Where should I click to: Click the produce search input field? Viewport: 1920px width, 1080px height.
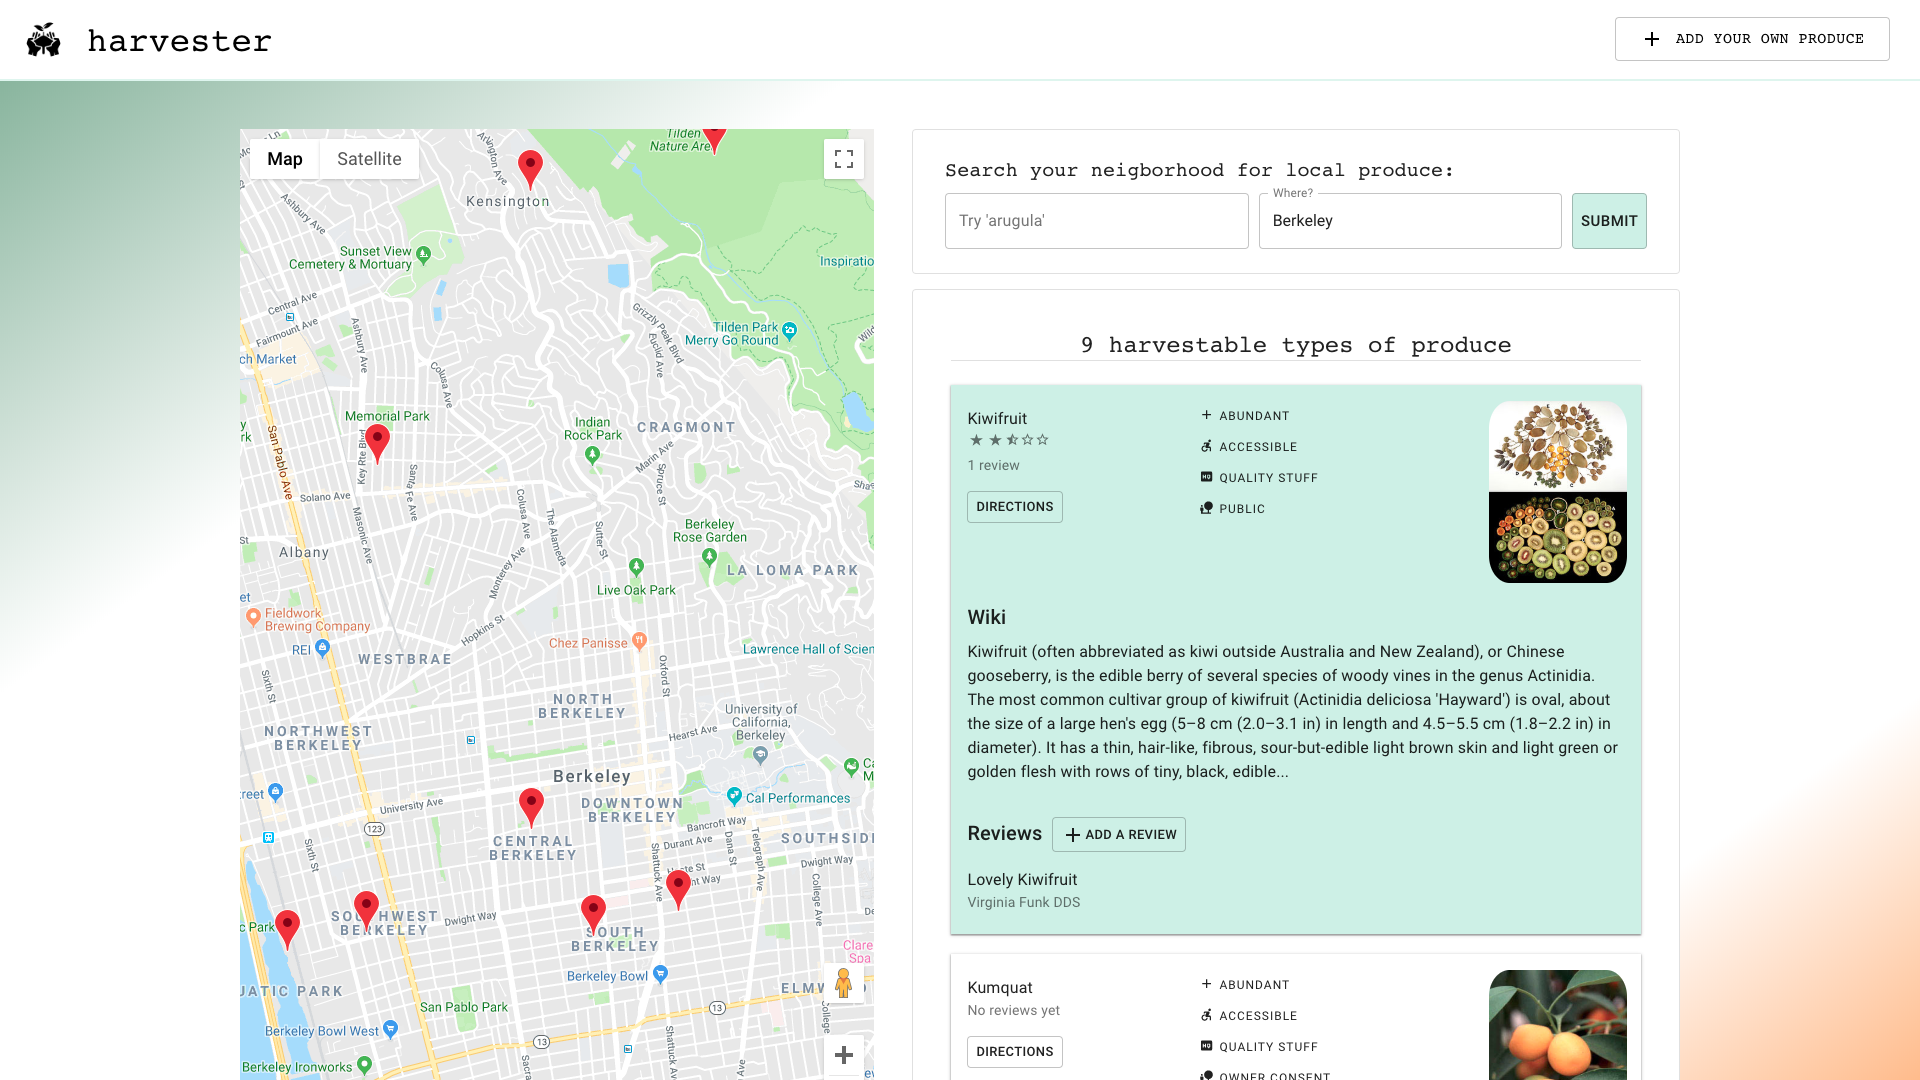coord(1096,220)
